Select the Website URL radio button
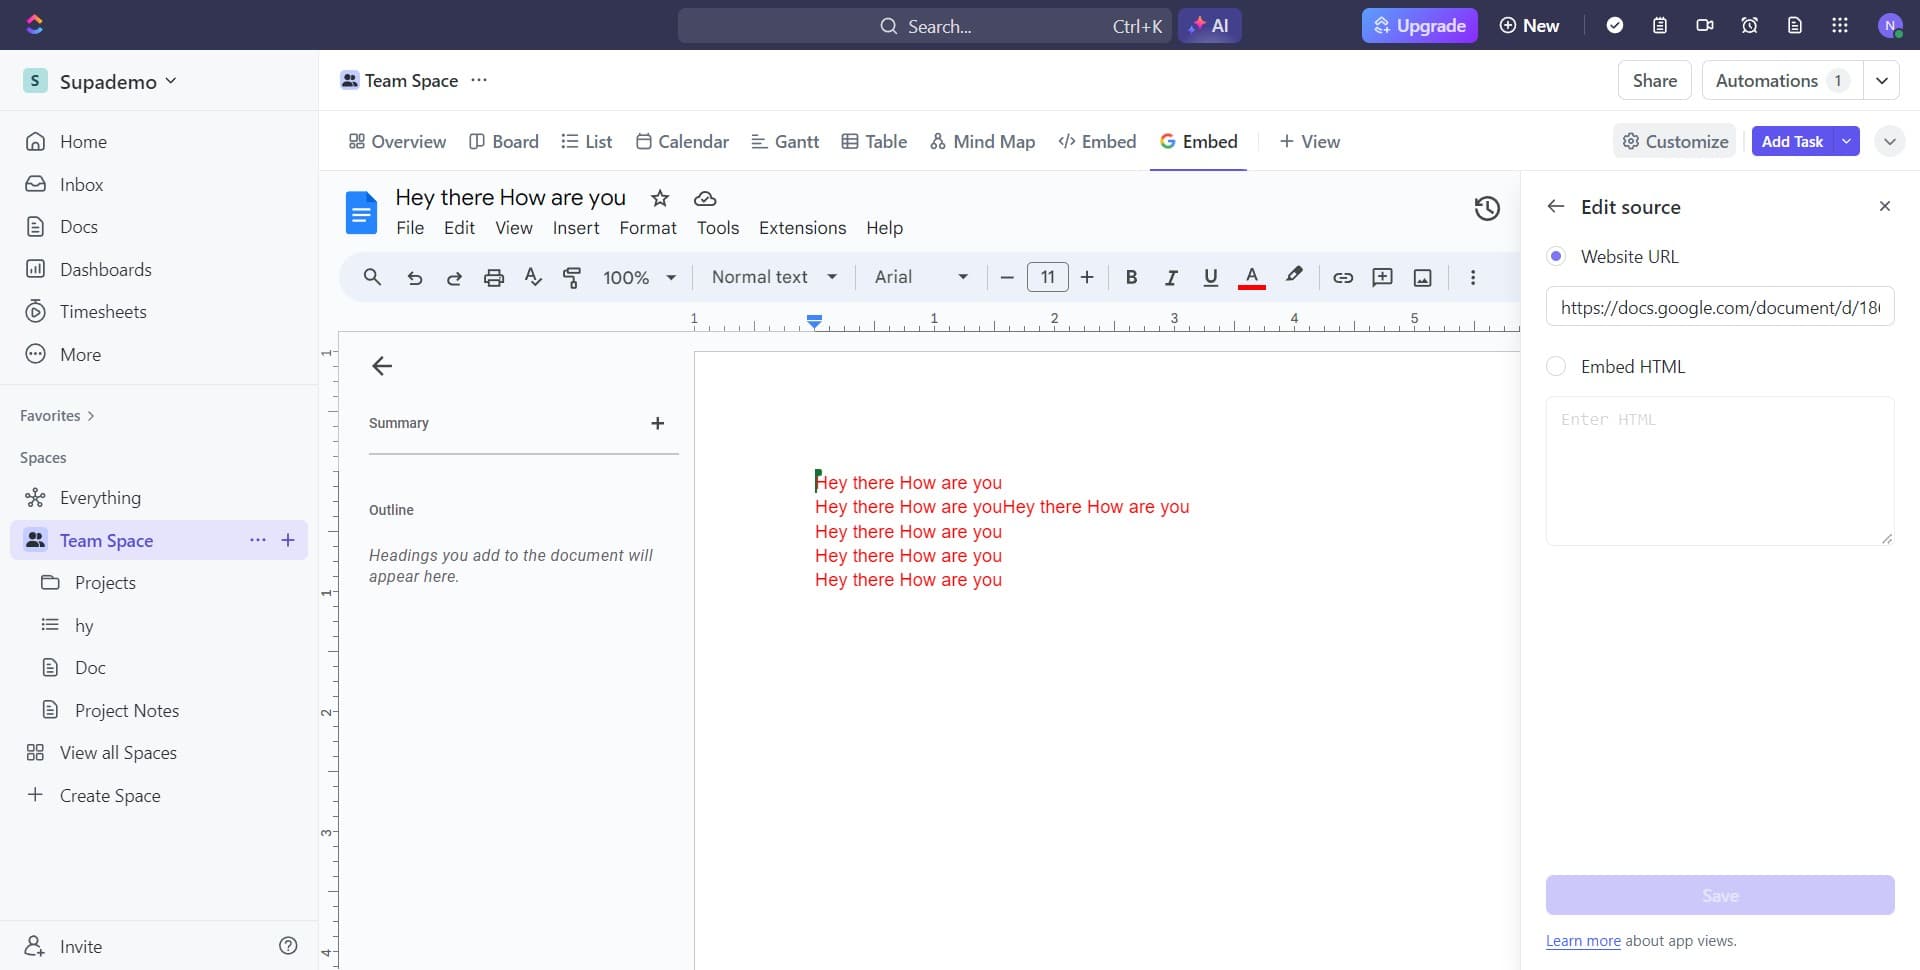 pyautogui.click(x=1556, y=257)
